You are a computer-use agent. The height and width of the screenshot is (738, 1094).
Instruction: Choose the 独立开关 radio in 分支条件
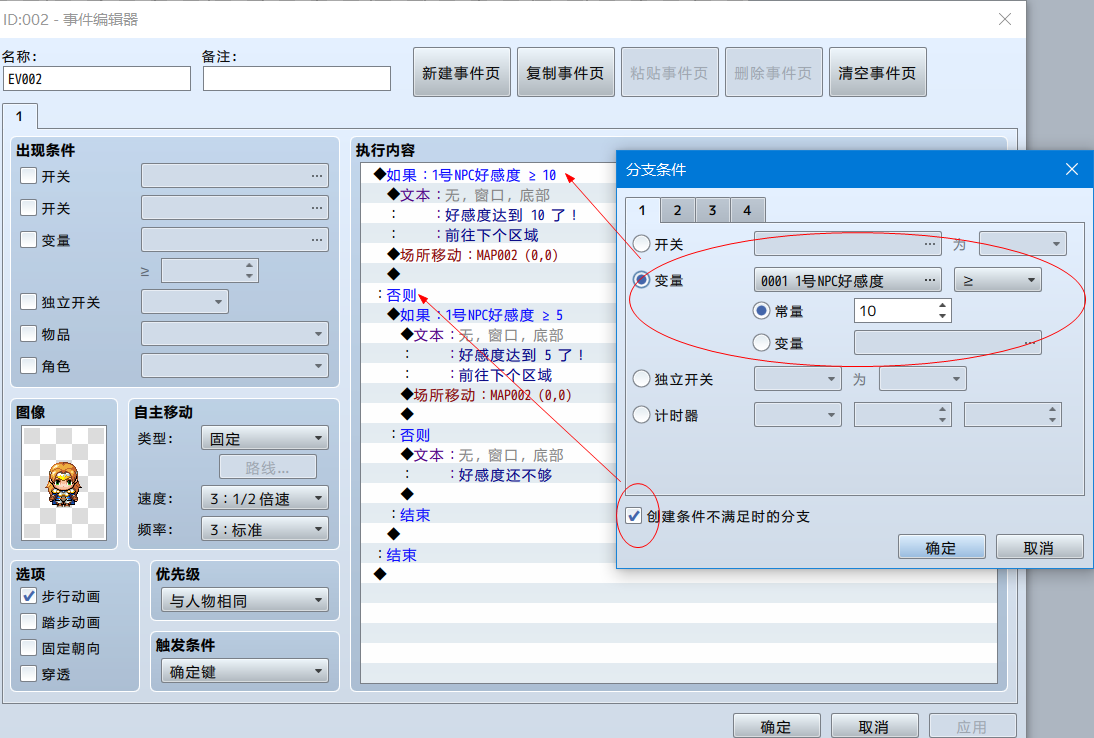pos(641,379)
